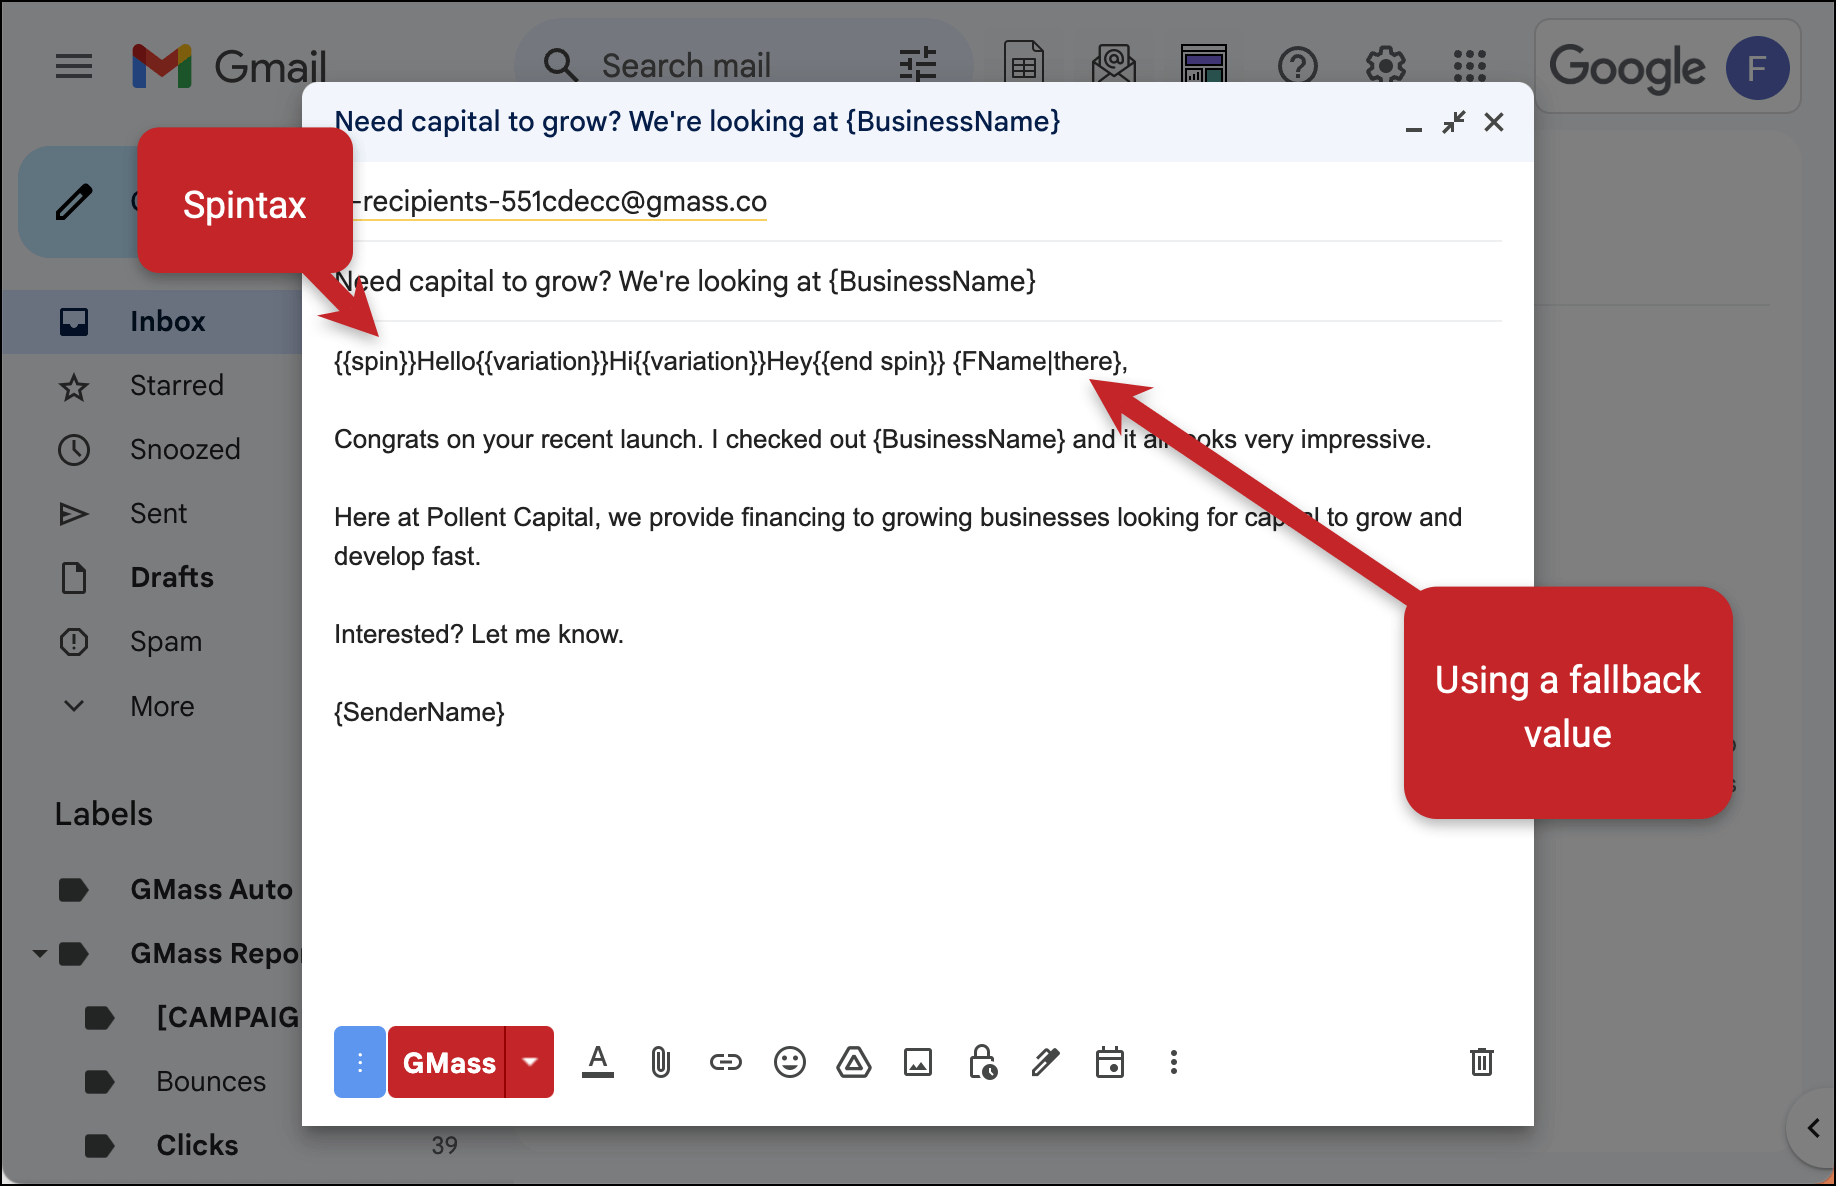Click the {SenderName} text in body
Image resolution: width=1836 pixels, height=1186 pixels.
(419, 712)
